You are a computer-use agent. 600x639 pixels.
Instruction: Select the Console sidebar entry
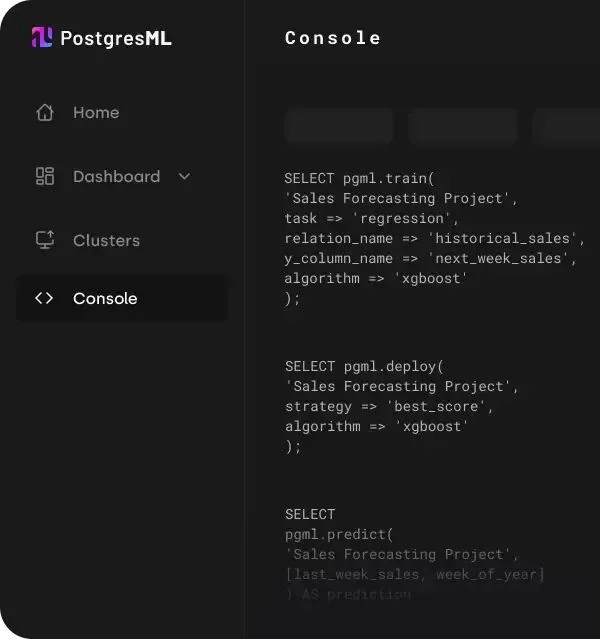(121, 298)
